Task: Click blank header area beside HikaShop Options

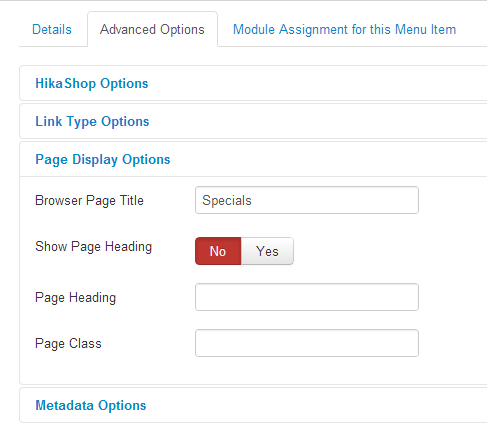Action: 317,83
